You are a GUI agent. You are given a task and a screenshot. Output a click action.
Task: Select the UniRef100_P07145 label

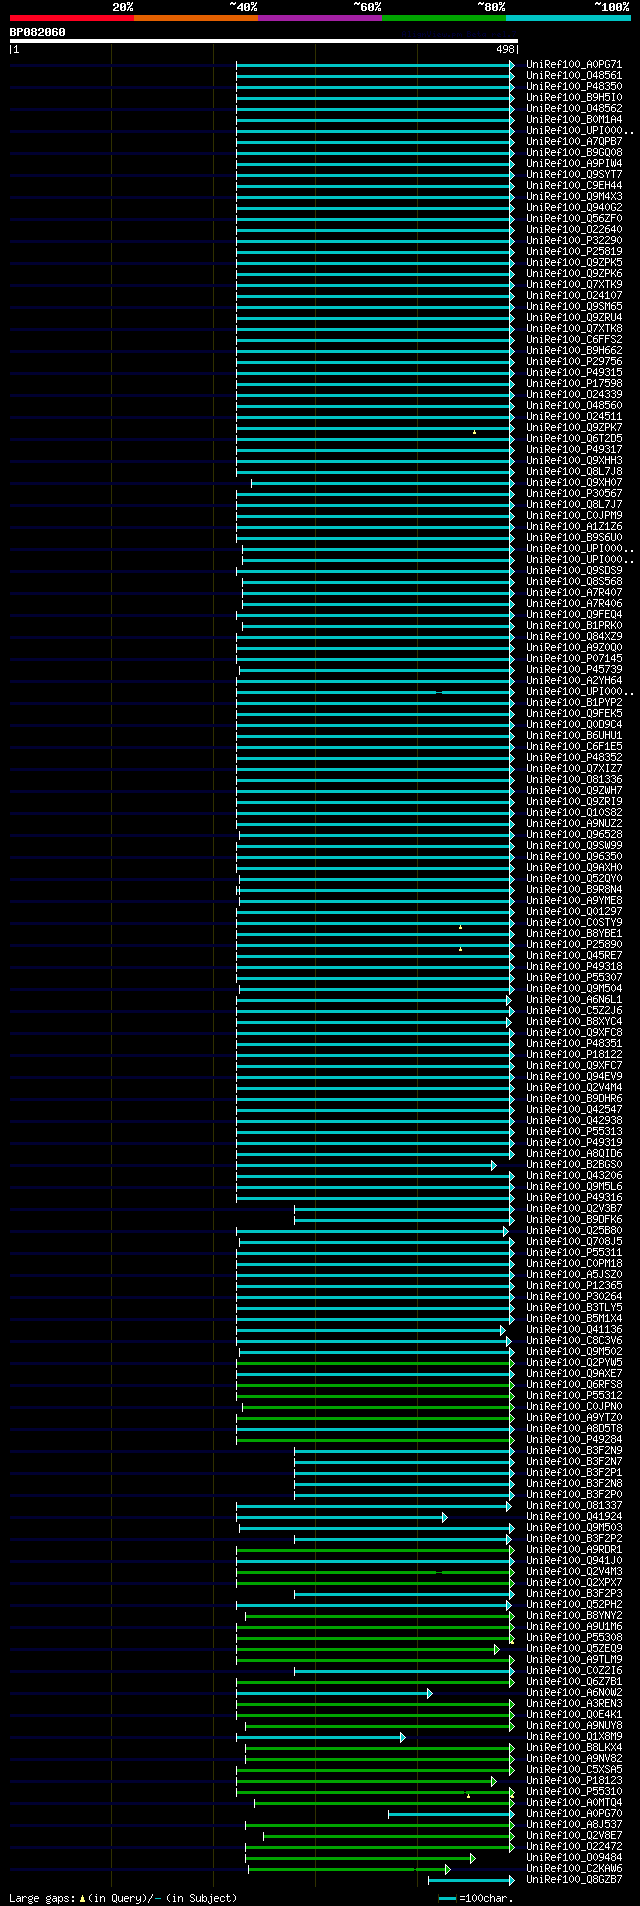pyautogui.click(x=574, y=658)
